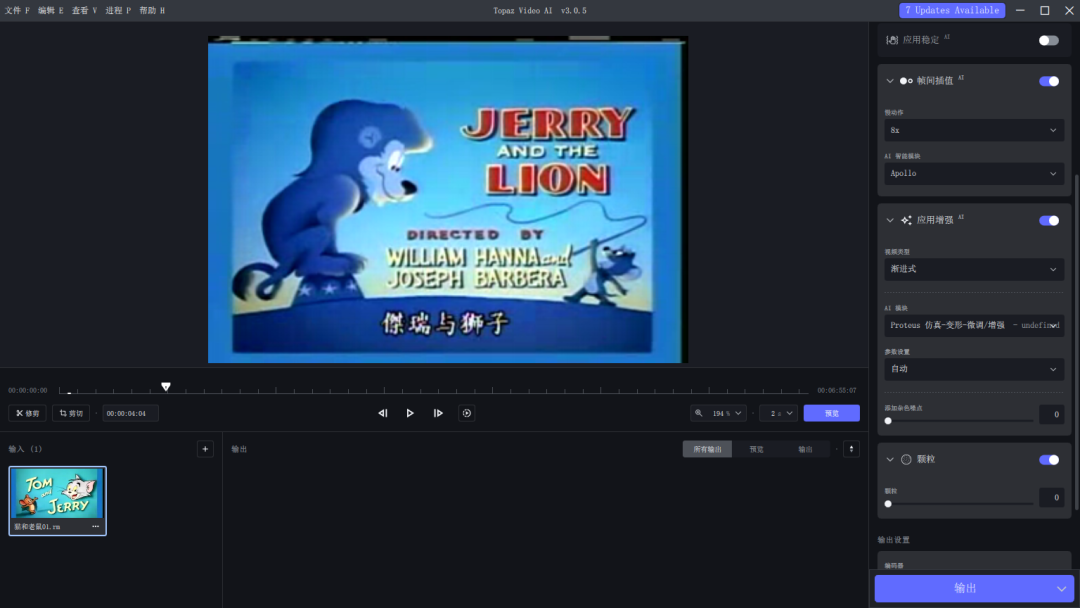Click the 修剪 trim scissors button

[28, 413]
